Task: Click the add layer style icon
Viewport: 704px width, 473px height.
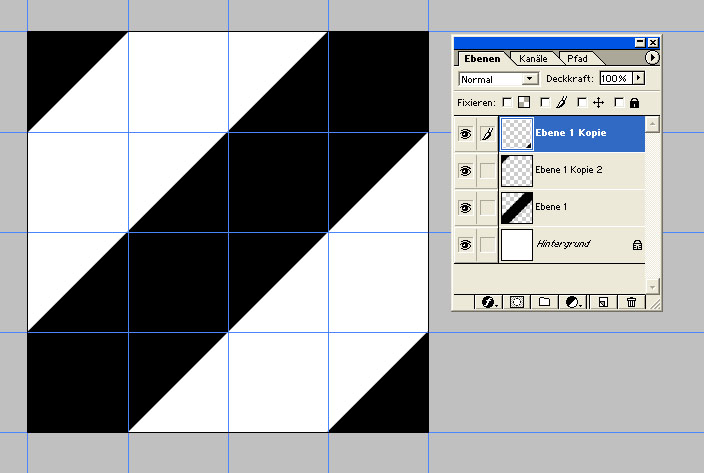Action: [x=490, y=301]
